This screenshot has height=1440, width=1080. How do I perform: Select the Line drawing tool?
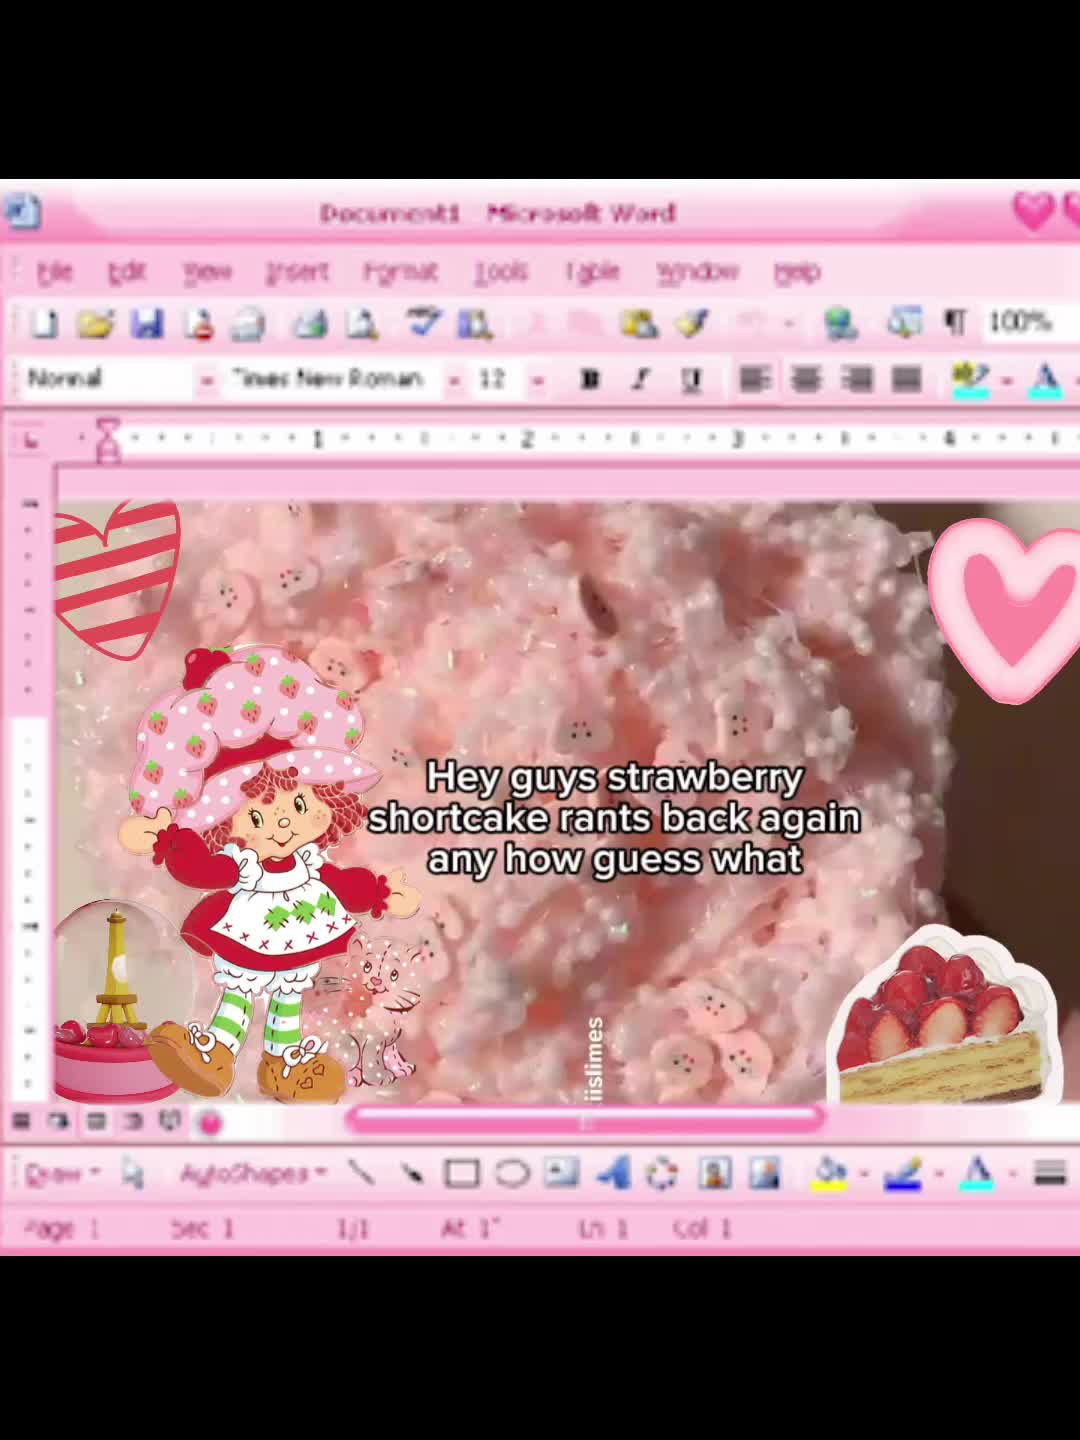362,1172
